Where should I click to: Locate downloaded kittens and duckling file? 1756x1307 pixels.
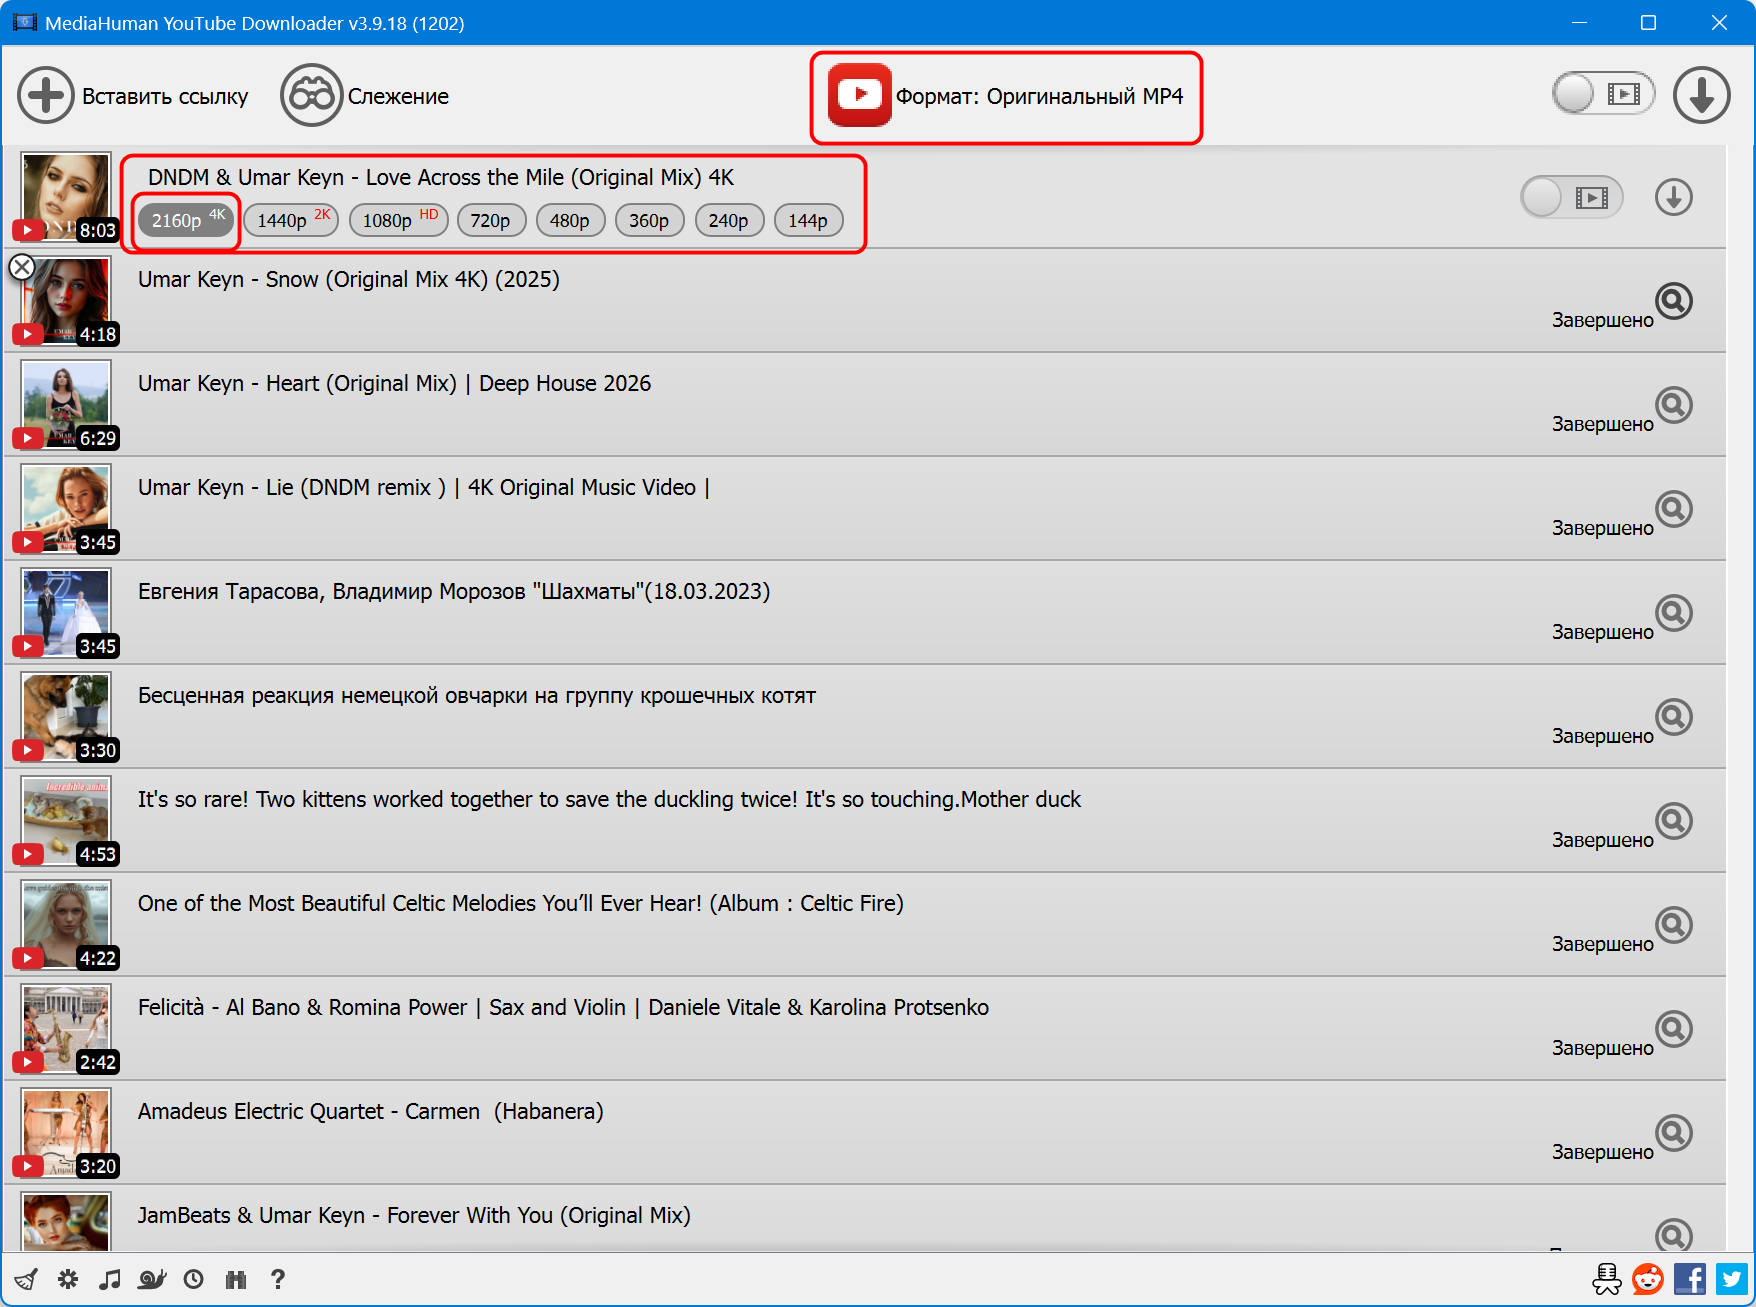1673,821
